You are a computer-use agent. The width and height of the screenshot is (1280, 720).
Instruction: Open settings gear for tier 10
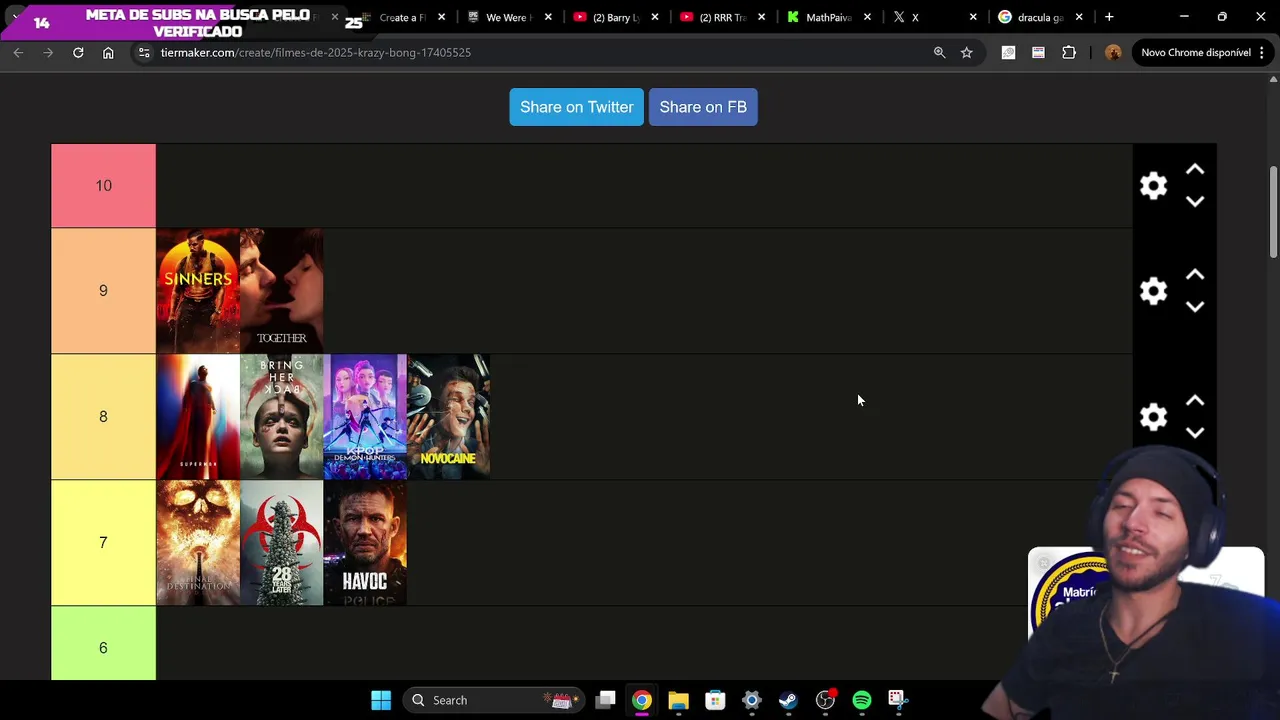pyautogui.click(x=1153, y=186)
